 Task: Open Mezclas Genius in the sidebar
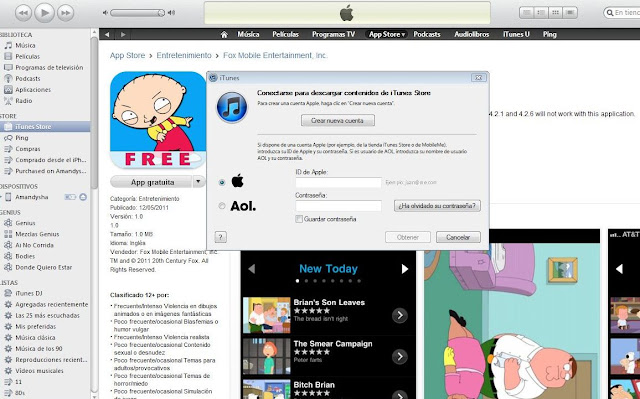(37, 234)
